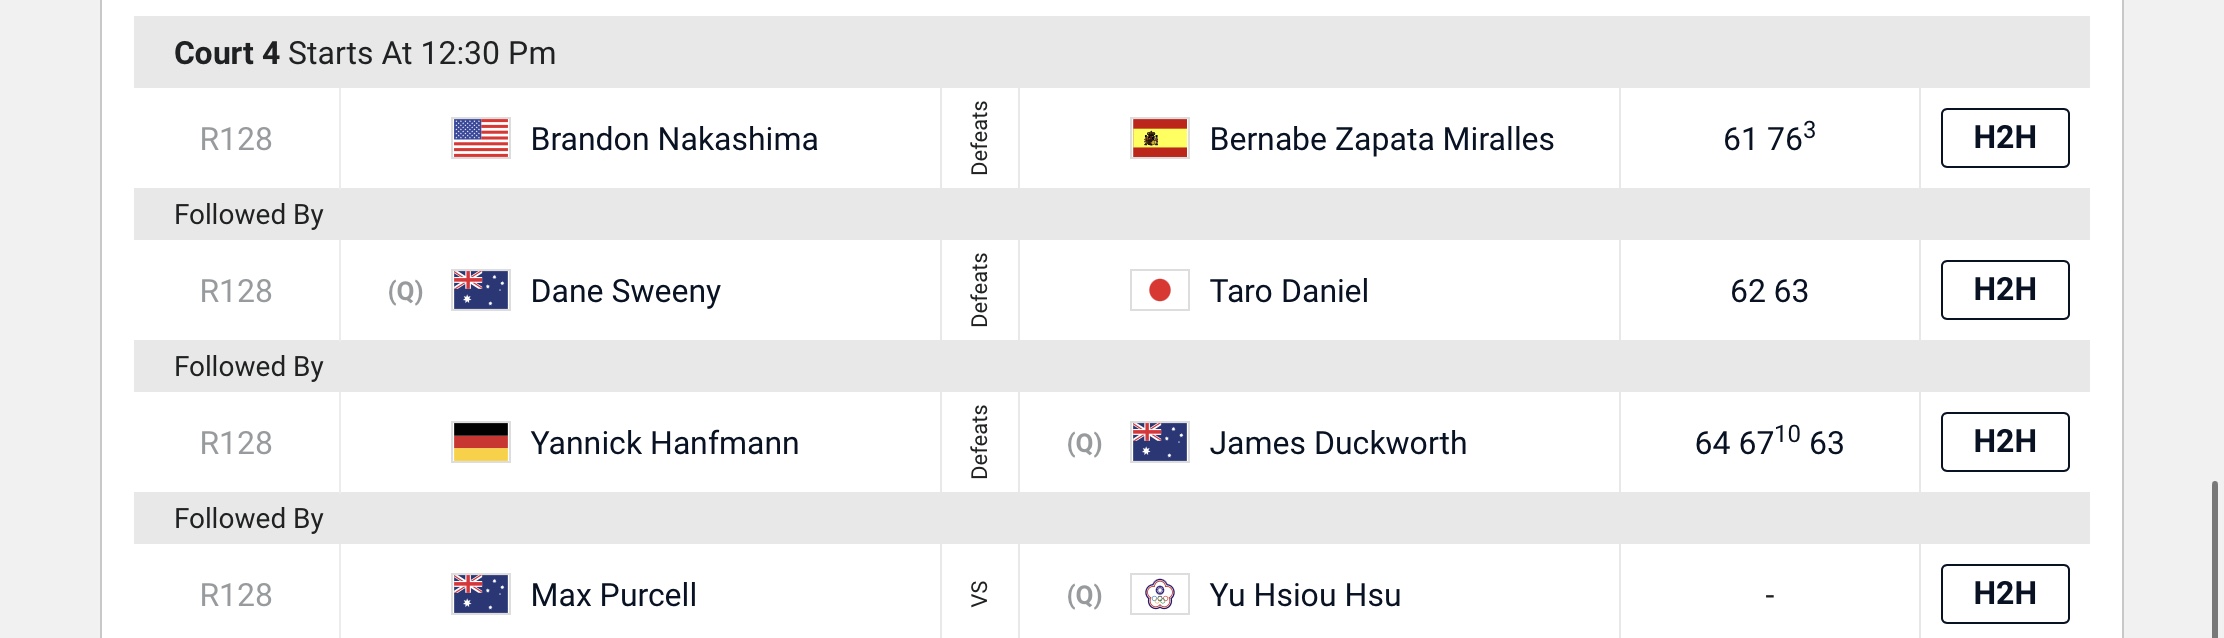Click the Chinese Taipei flag beside Yu Hsiou Hsu
This screenshot has width=2224, height=638.
coord(1160,594)
